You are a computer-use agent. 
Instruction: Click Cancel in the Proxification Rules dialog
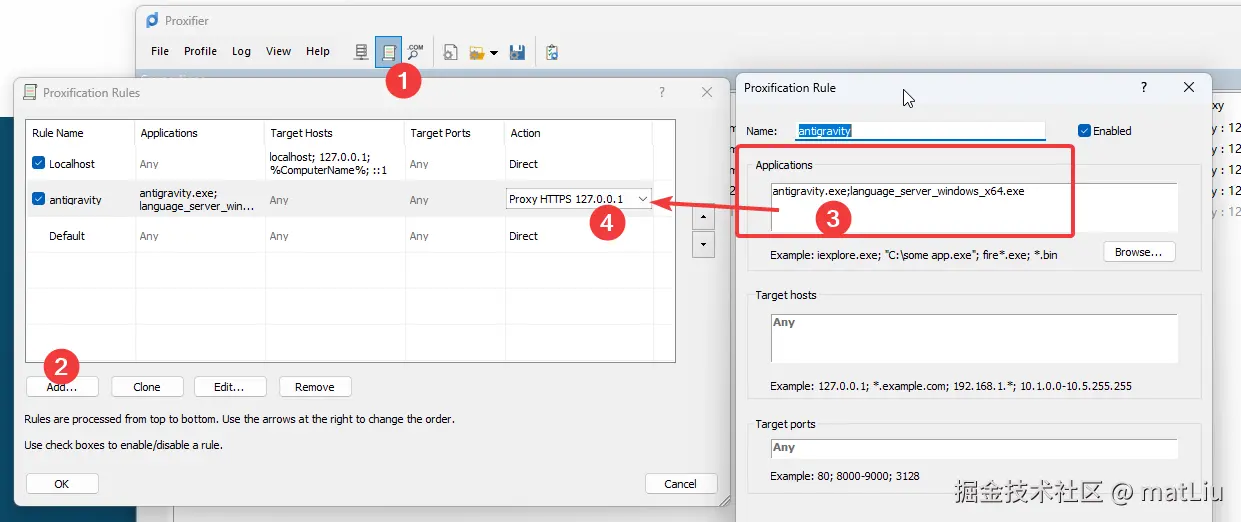(x=681, y=483)
